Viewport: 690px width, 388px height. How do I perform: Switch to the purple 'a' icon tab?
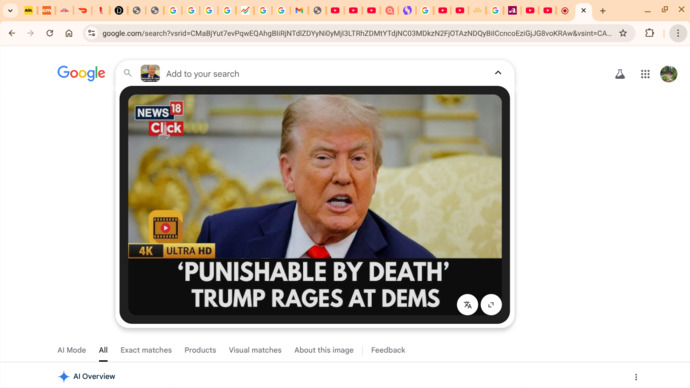[512, 10]
